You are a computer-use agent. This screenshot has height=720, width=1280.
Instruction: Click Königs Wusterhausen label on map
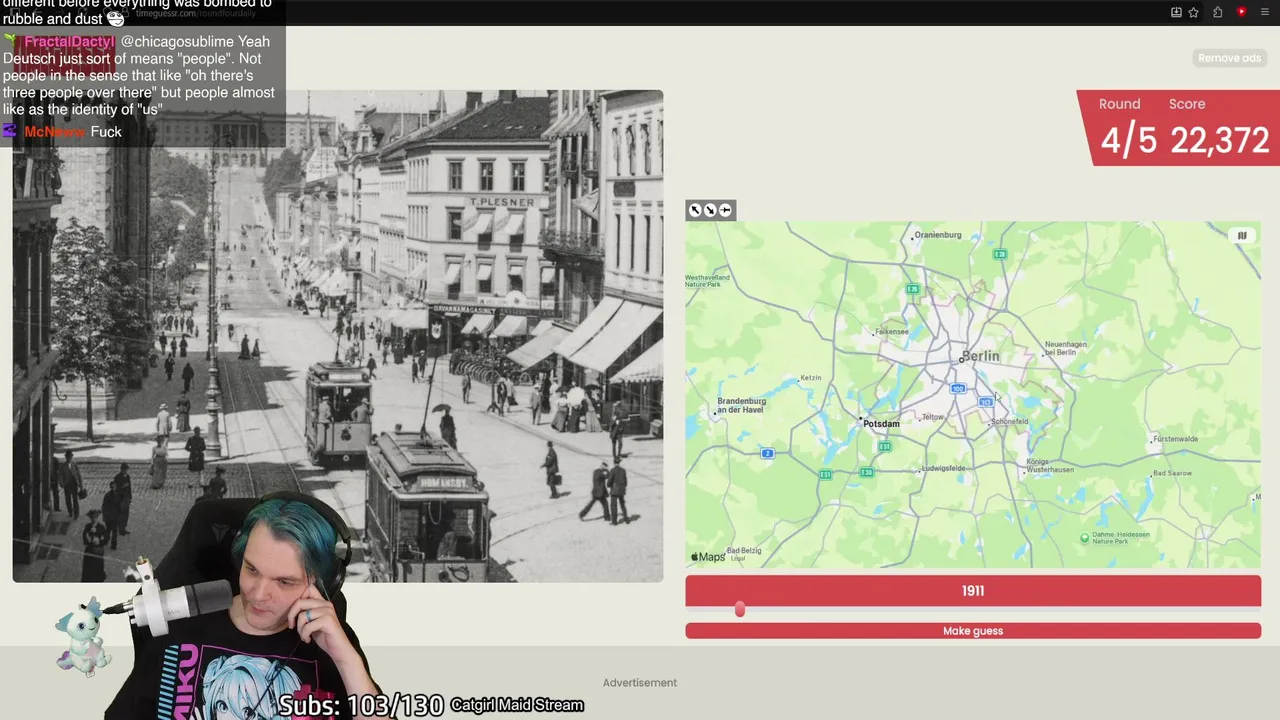click(1050, 465)
